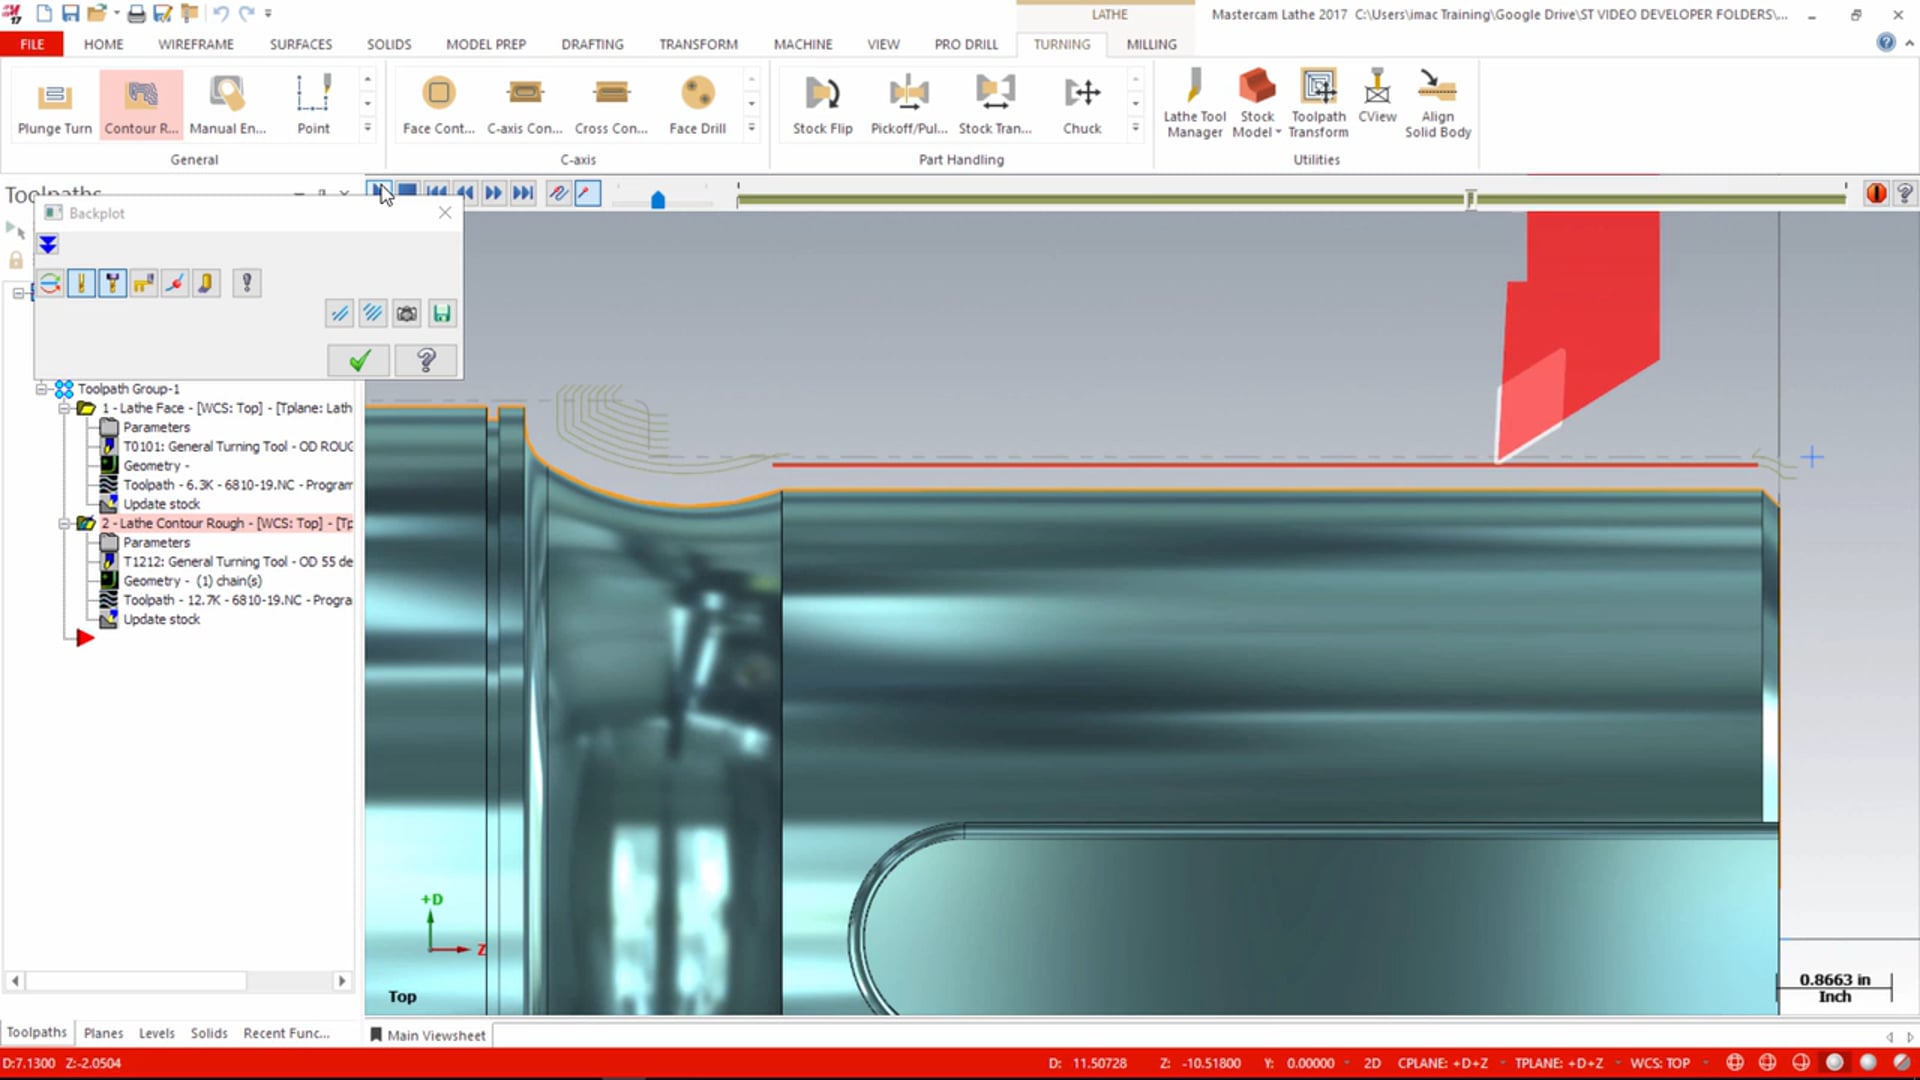
Task: Open the TURNING ribbon tab
Action: click(1062, 44)
